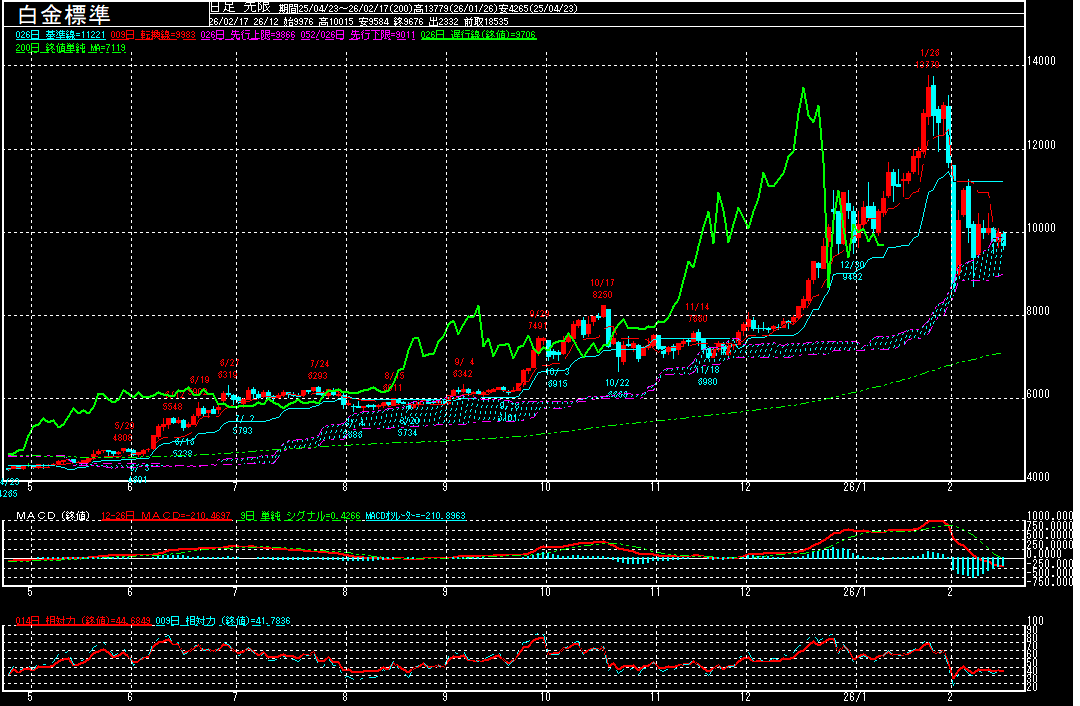
Task: Click the 基準線=11221 legend label
Action: click(x=69, y=34)
